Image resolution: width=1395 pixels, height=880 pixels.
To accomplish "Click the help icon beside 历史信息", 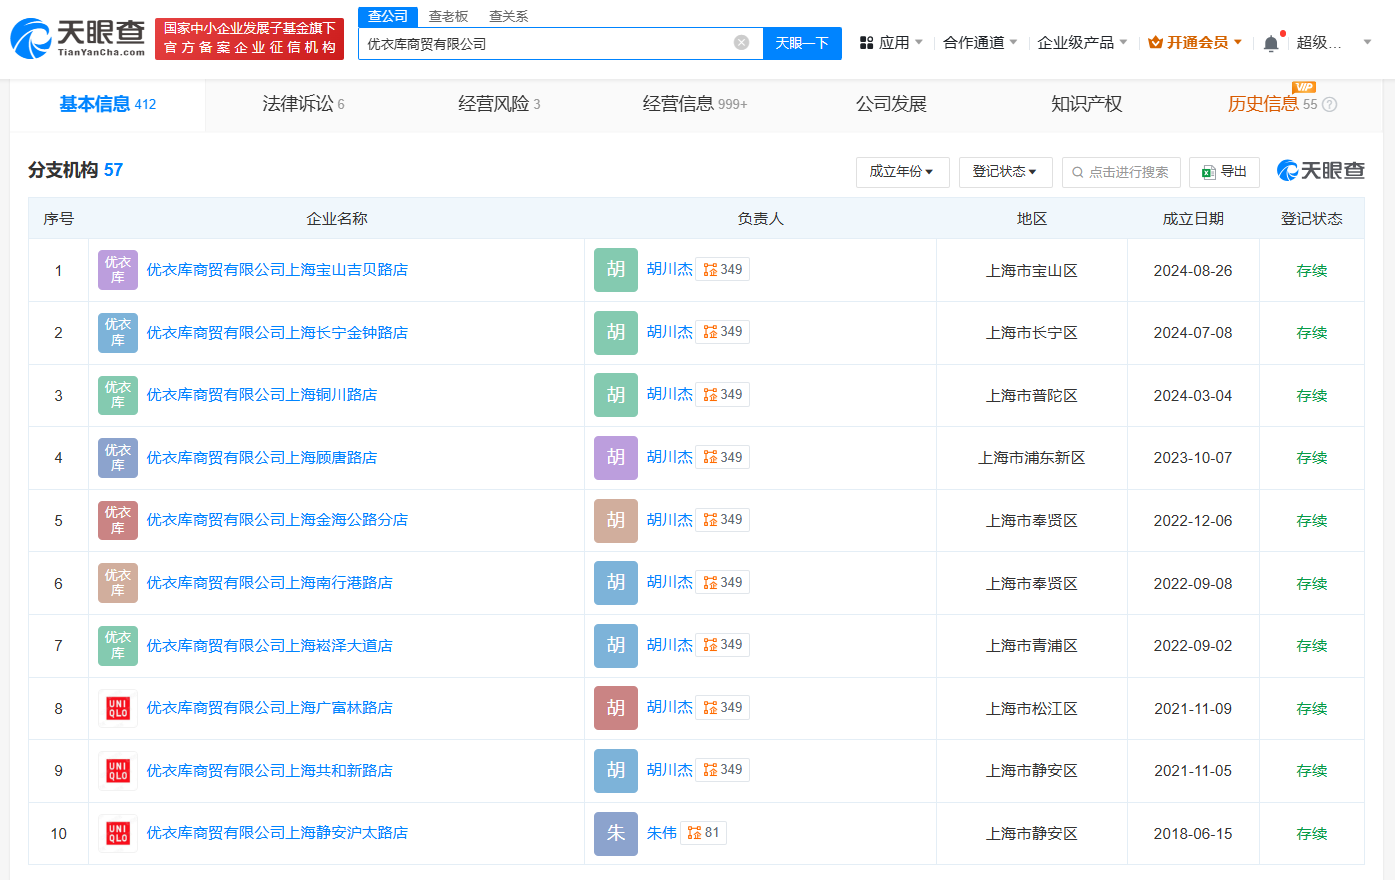I will click(x=1329, y=104).
